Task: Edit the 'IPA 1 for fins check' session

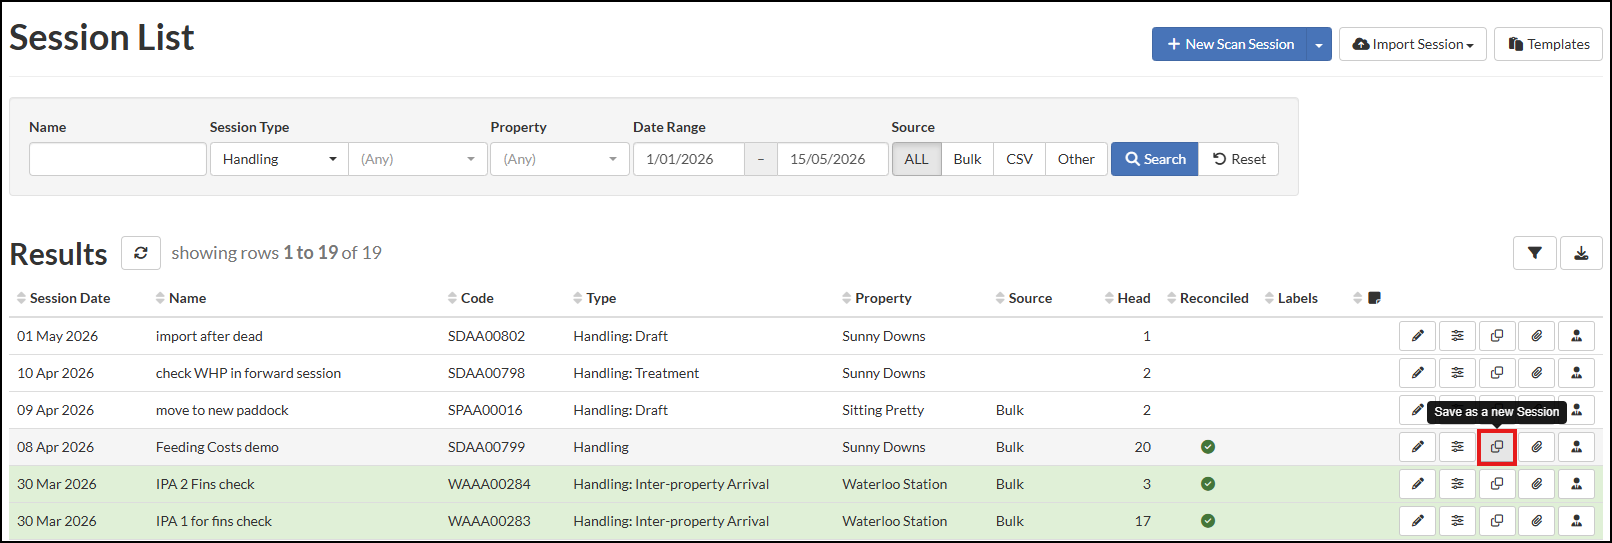Action: click(x=1417, y=521)
